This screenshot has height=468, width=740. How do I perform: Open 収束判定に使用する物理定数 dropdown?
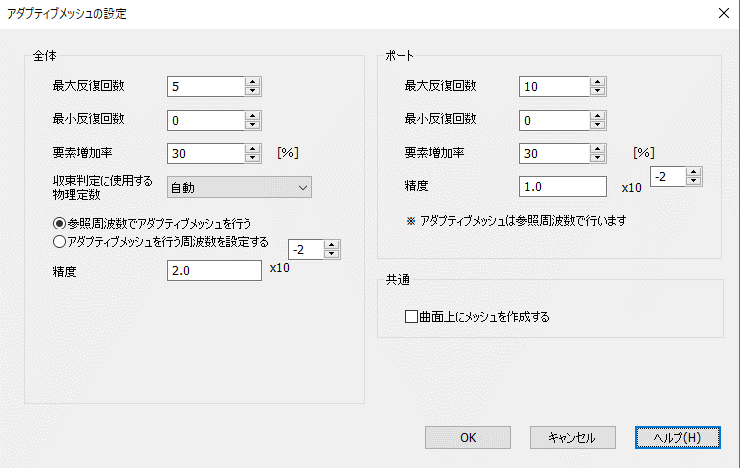[240, 187]
